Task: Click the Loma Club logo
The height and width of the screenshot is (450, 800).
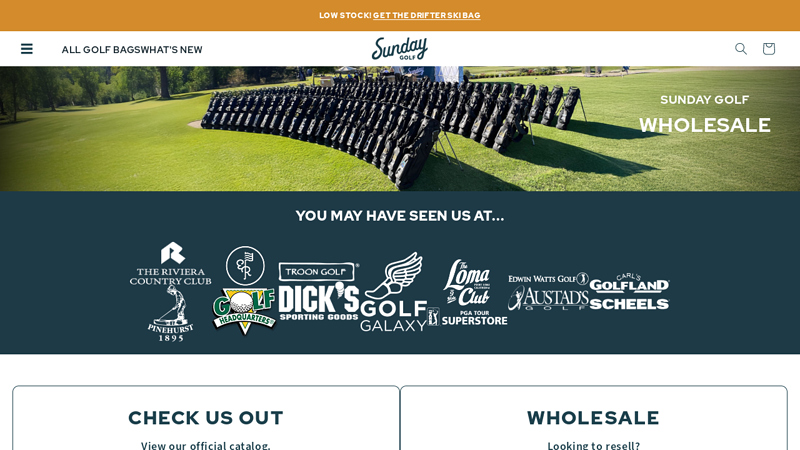Action: click(467, 282)
